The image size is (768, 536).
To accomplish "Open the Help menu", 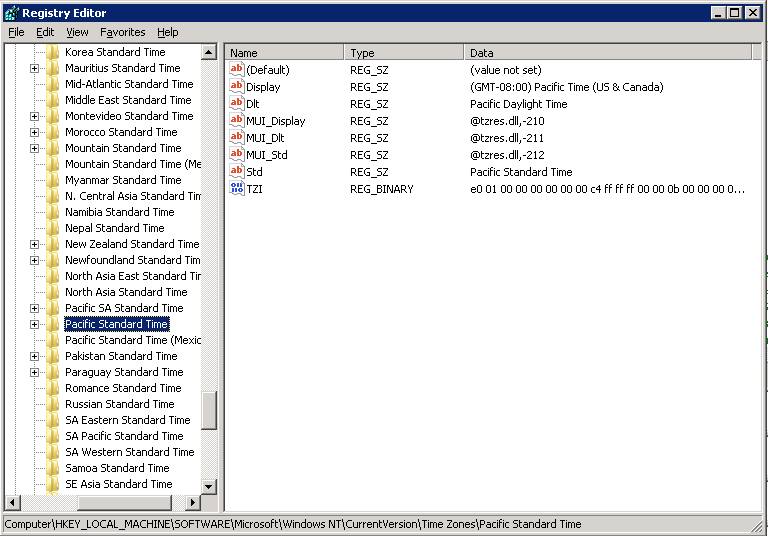I will 168,32.
